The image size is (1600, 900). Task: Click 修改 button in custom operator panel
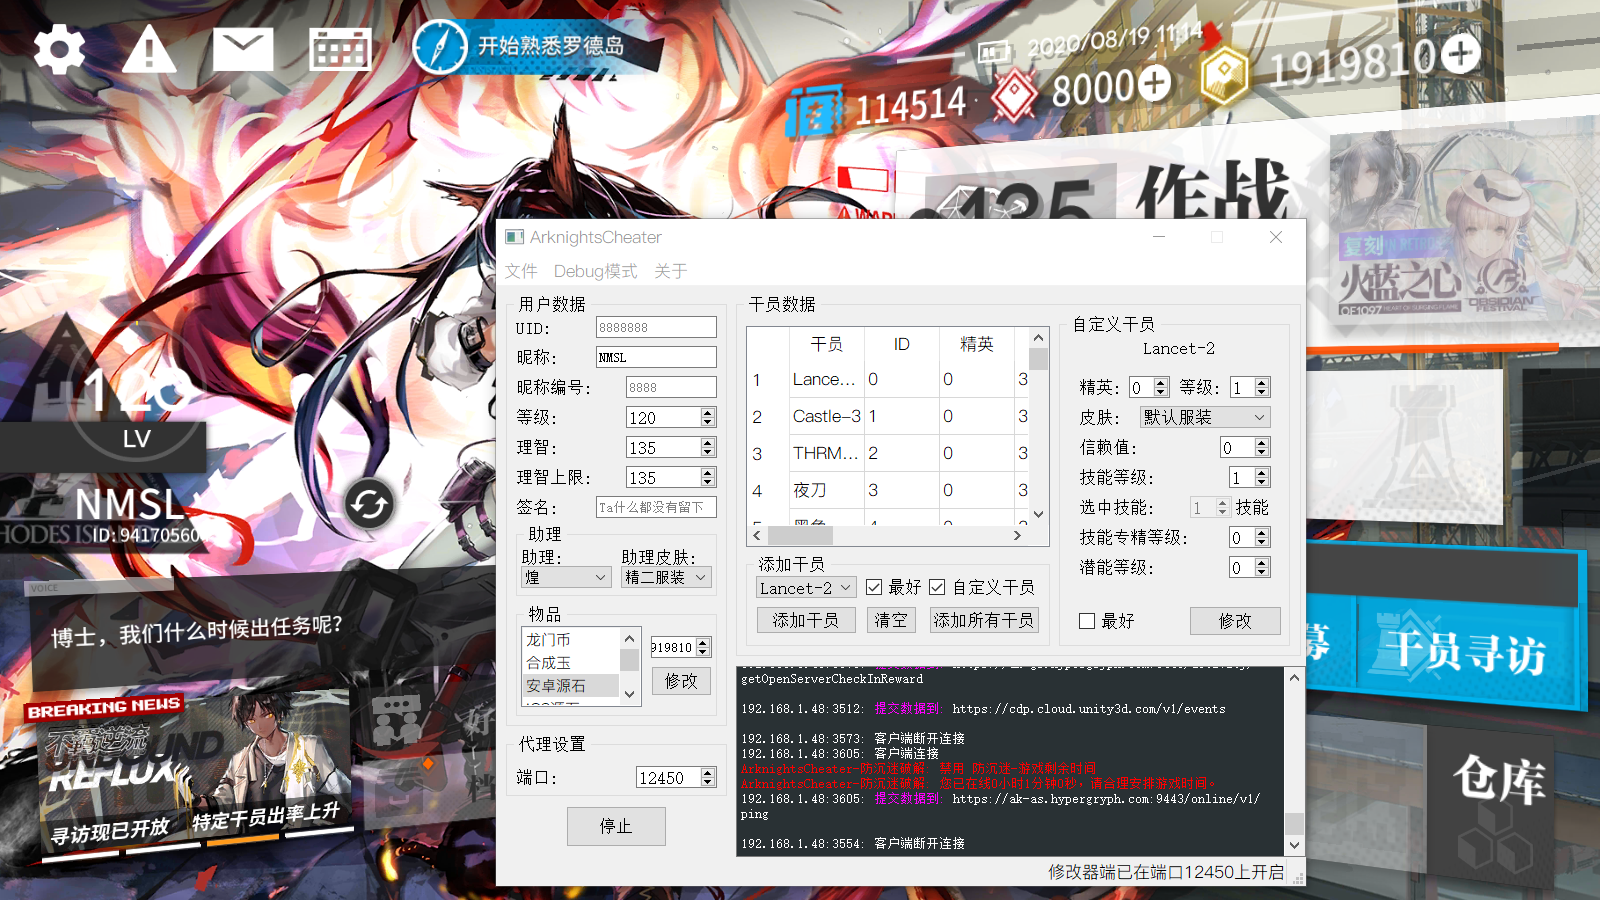[1235, 621]
